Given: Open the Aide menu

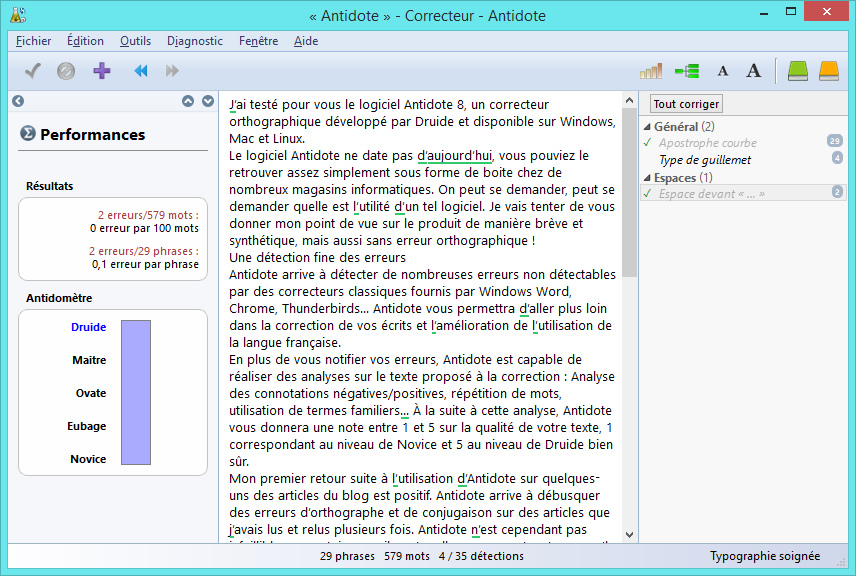Looking at the screenshot, I should point(306,41).
